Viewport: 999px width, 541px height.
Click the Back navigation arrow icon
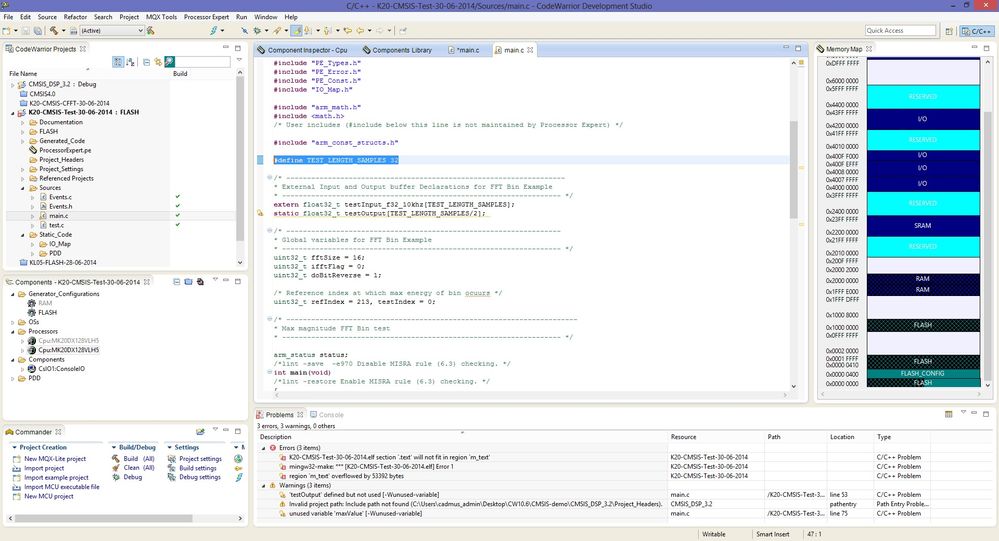pos(361,31)
